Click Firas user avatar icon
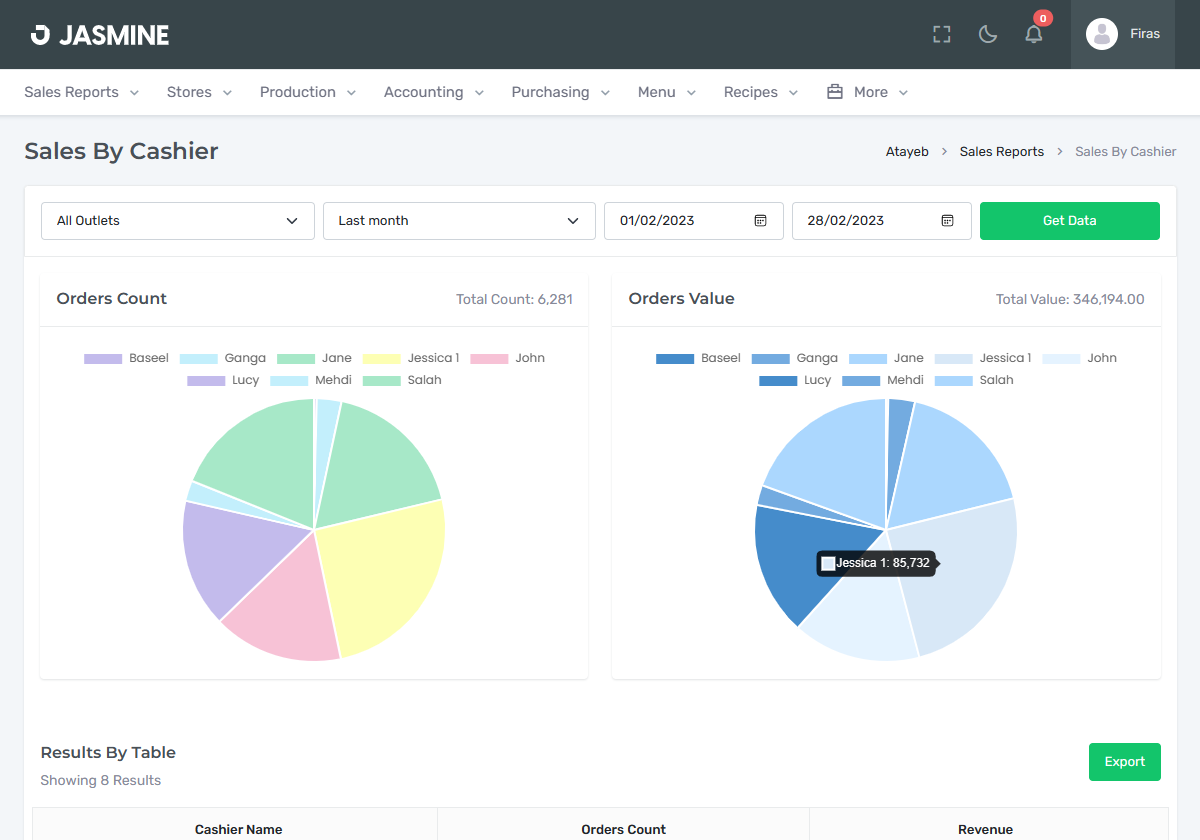This screenshot has width=1200, height=840. click(1101, 34)
